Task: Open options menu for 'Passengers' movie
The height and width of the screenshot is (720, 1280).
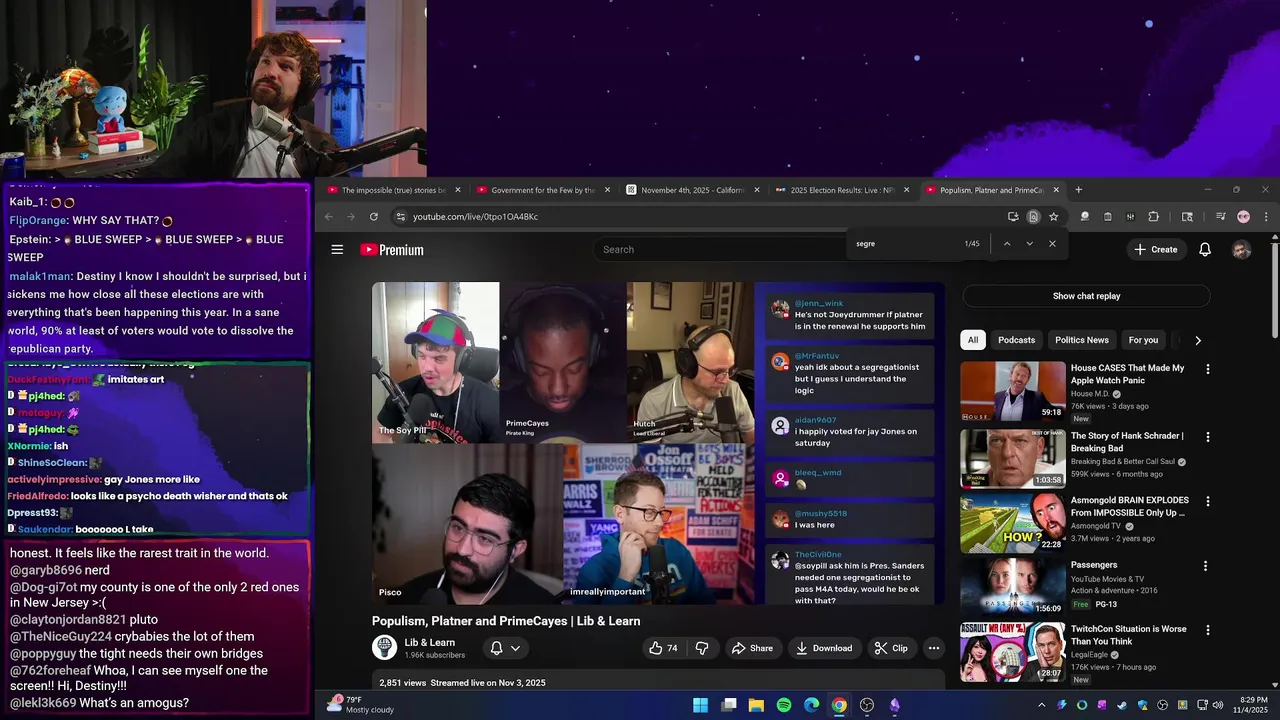Action: [1205, 566]
